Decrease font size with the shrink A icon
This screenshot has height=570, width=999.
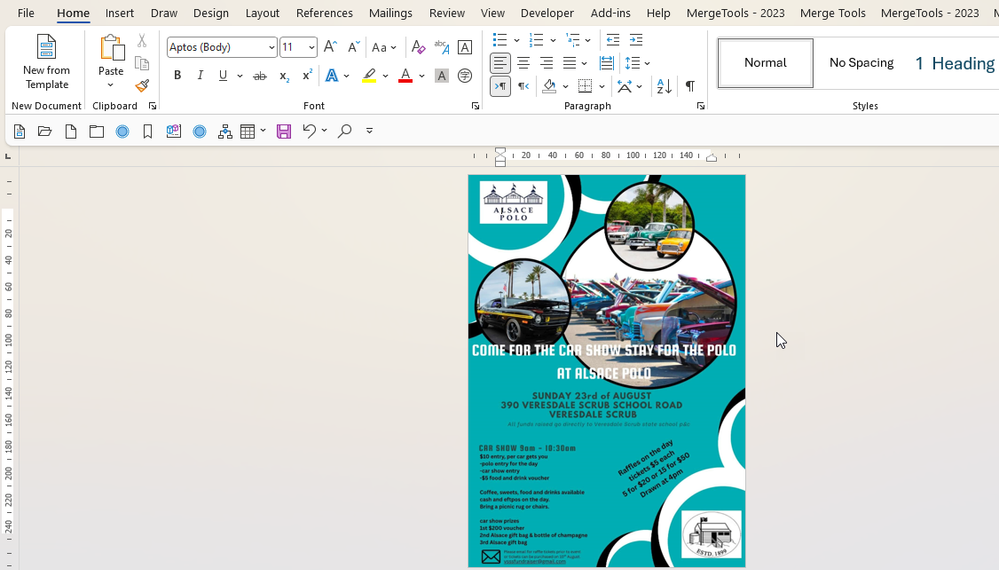[x=354, y=46]
